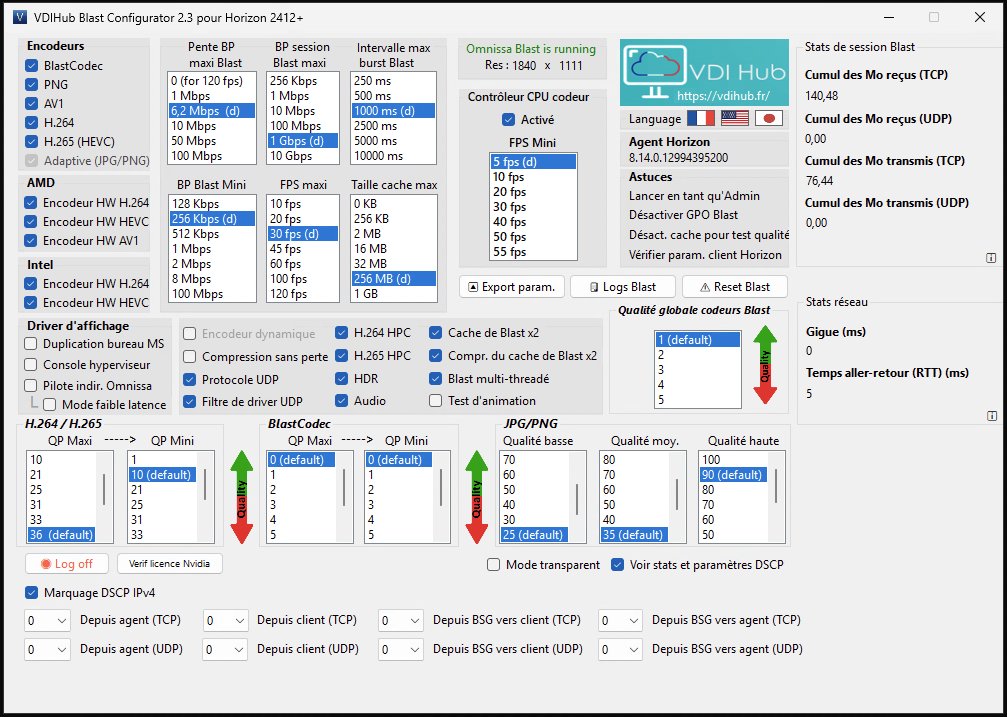This screenshot has width=1007, height=717.
Task: Click the Log off button
Action: click(67, 563)
